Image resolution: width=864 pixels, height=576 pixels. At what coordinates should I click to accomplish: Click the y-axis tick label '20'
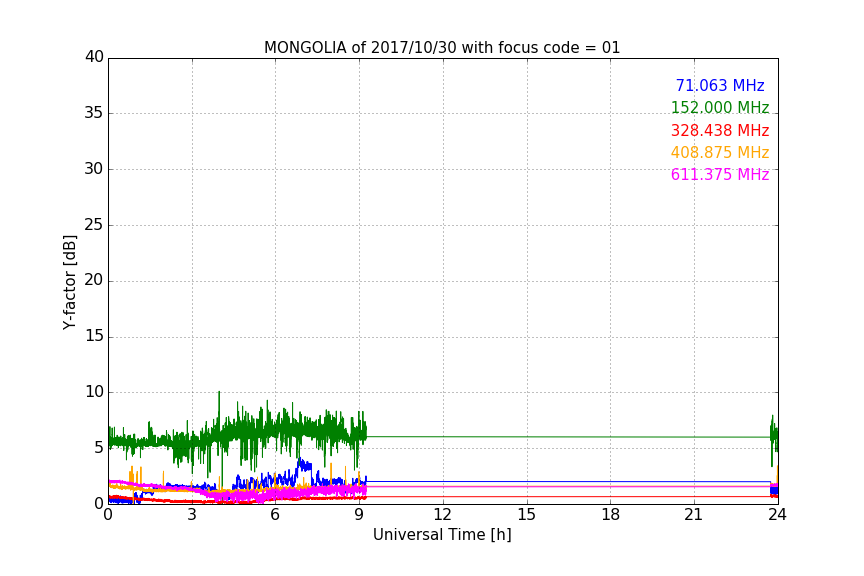[94, 280]
